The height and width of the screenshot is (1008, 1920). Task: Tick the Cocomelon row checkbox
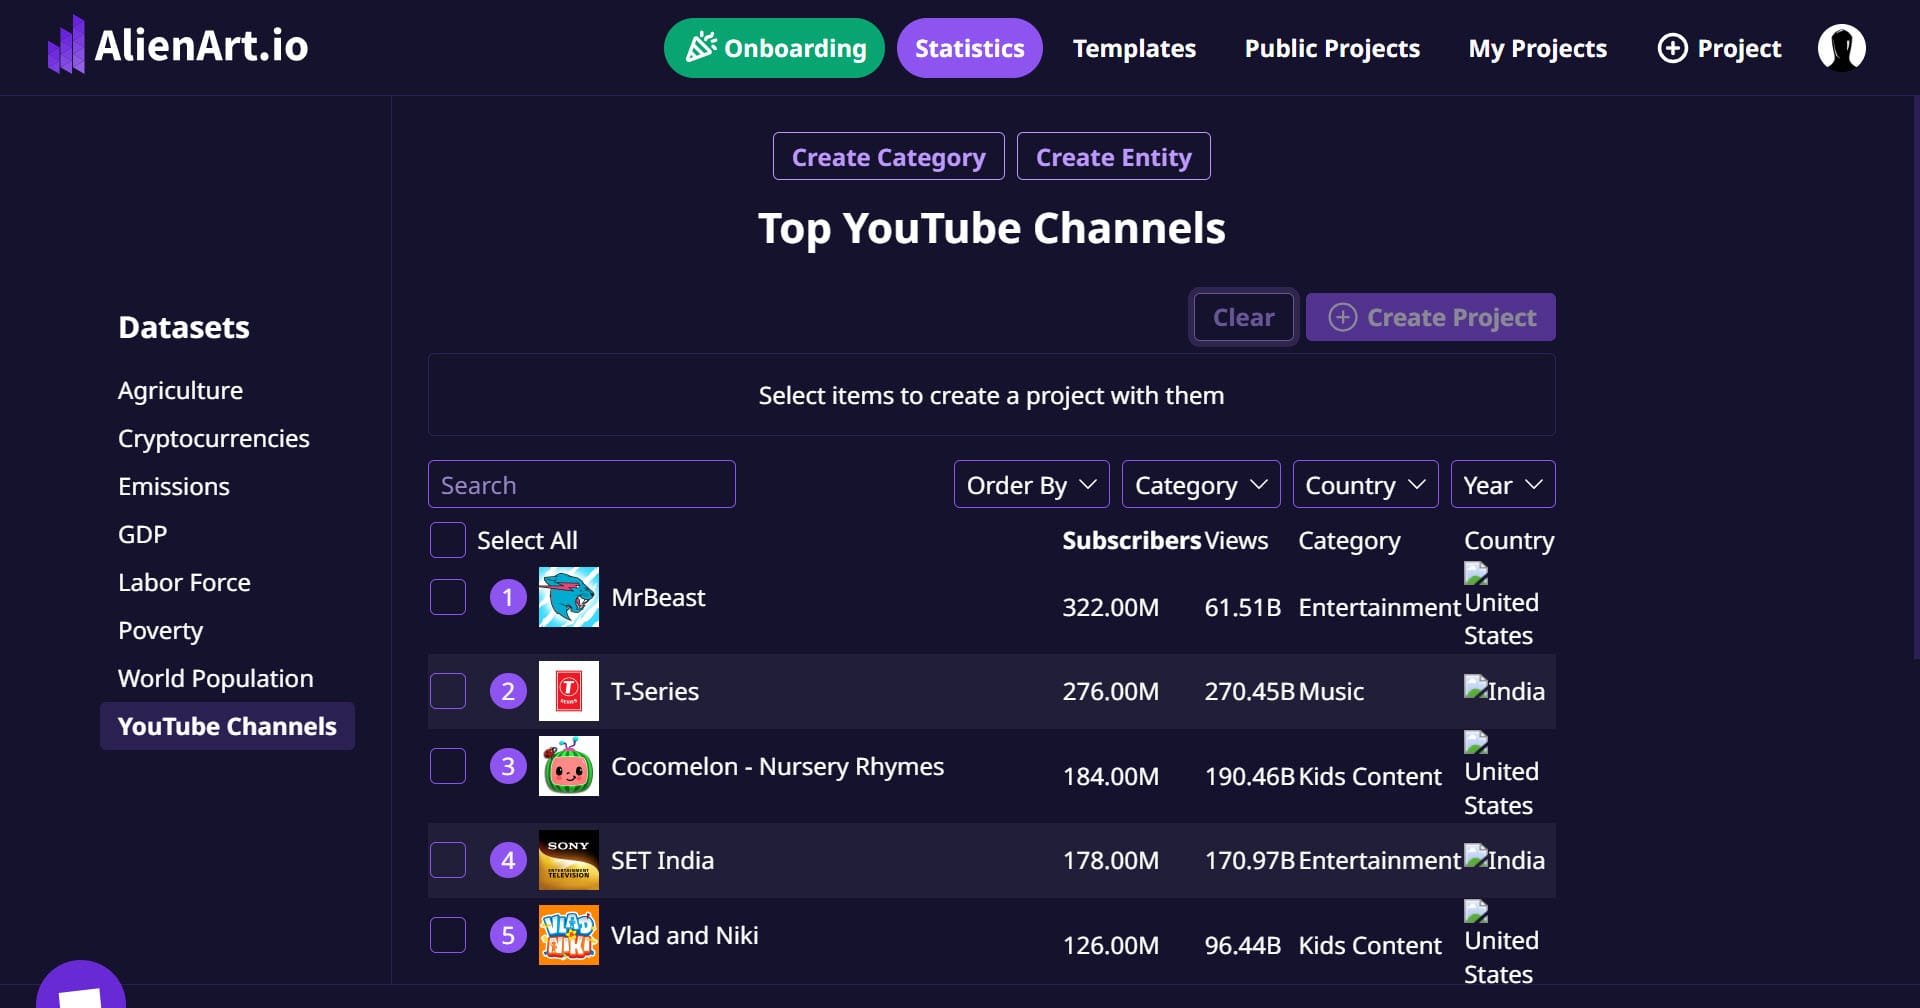(x=448, y=766)
